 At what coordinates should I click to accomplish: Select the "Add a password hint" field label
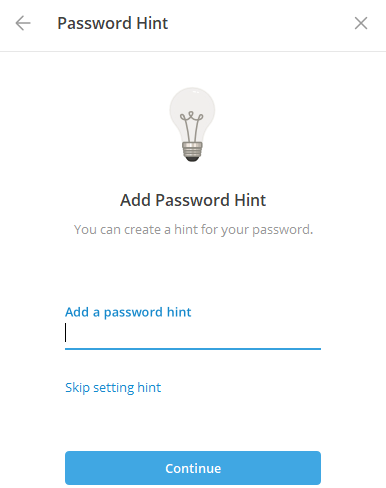click(128, 312)
